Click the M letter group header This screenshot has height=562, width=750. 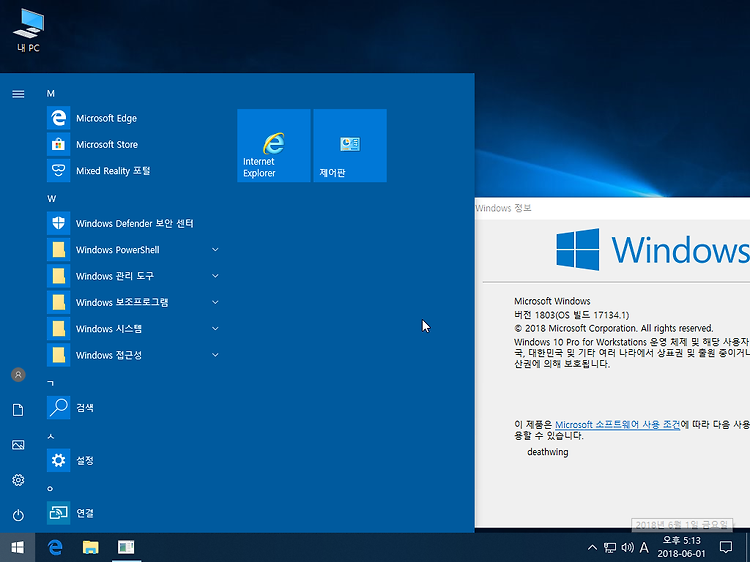(x=50, y=93)
